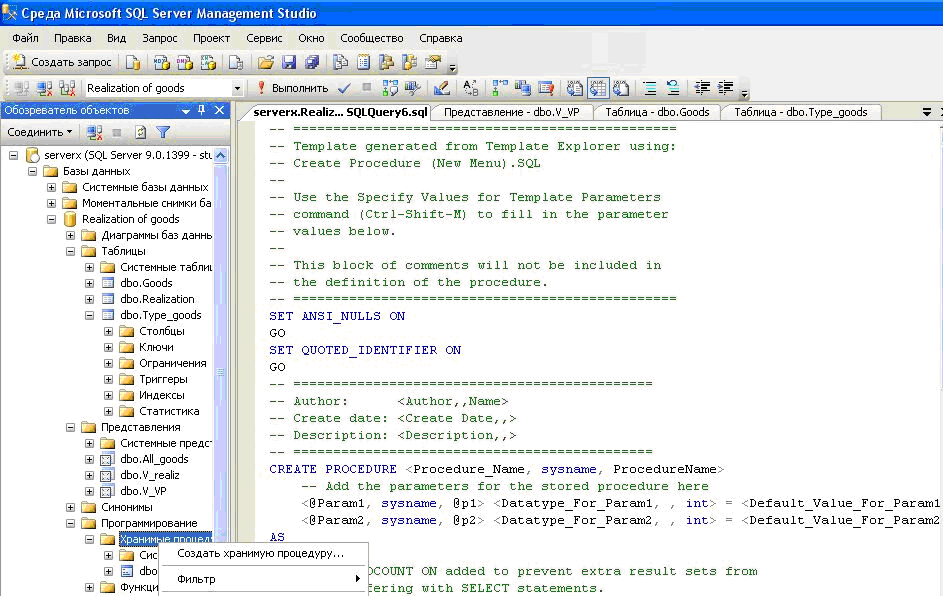Toggle the Object Explorer auto-hide pin
943x596 pixels.
tap(201, 110)
